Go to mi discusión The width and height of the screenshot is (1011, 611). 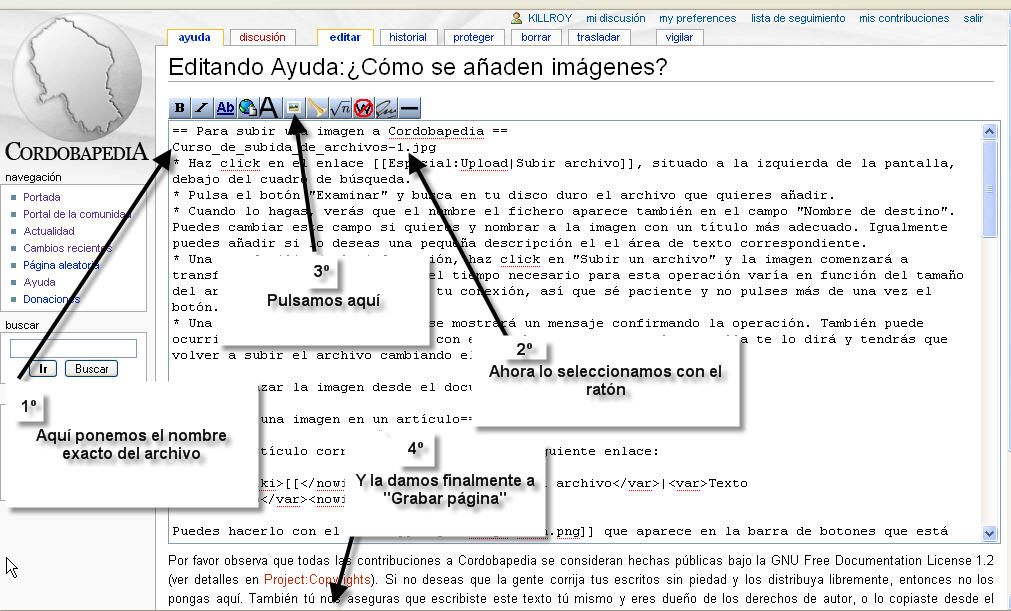pos(616,18)
